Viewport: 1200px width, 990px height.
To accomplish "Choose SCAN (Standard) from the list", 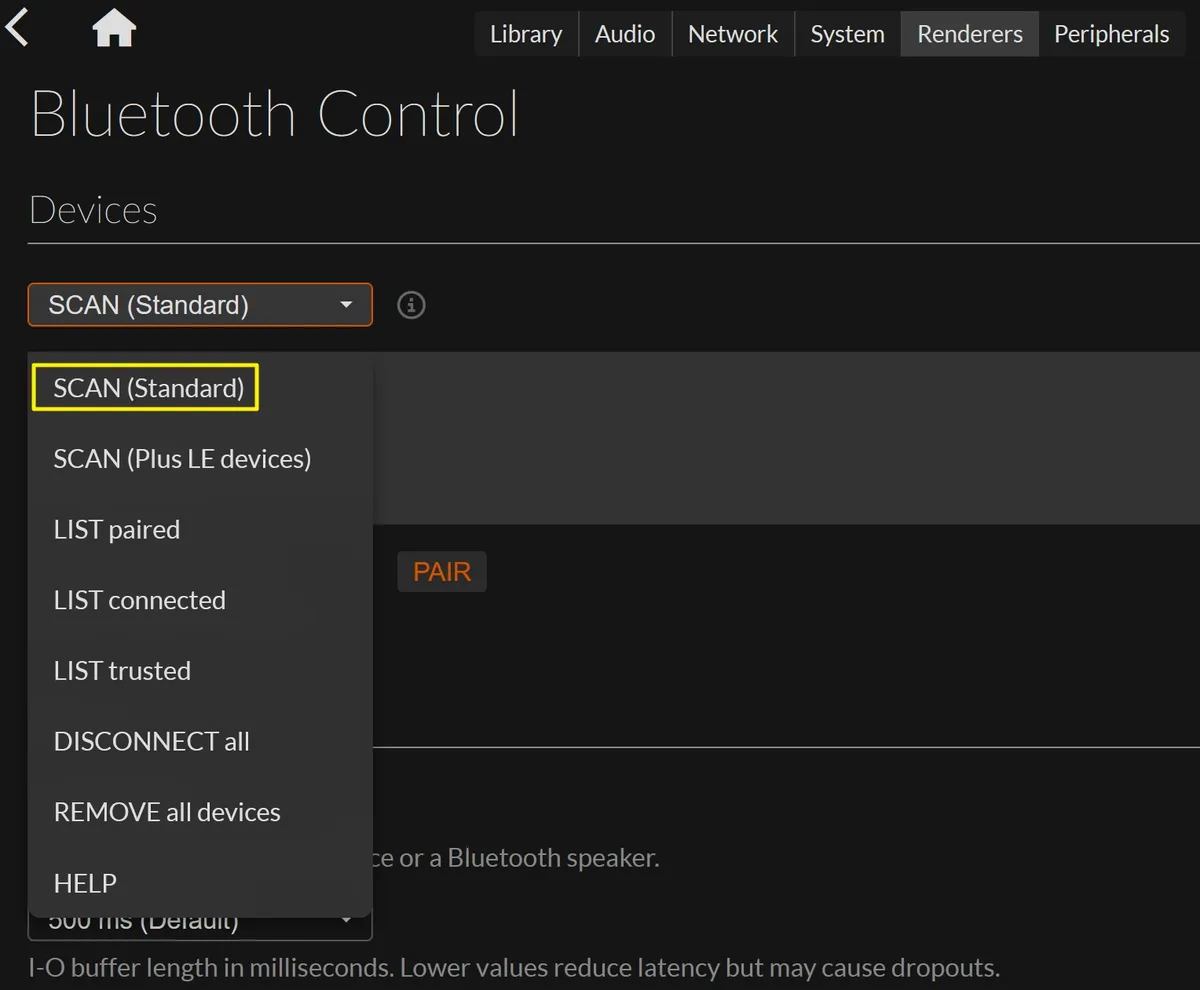I will (200, 388).
